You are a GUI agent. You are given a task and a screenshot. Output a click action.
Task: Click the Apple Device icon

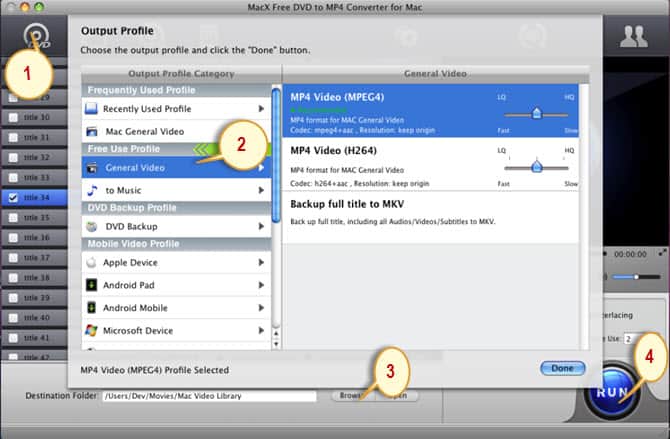[x=91, y=262]
